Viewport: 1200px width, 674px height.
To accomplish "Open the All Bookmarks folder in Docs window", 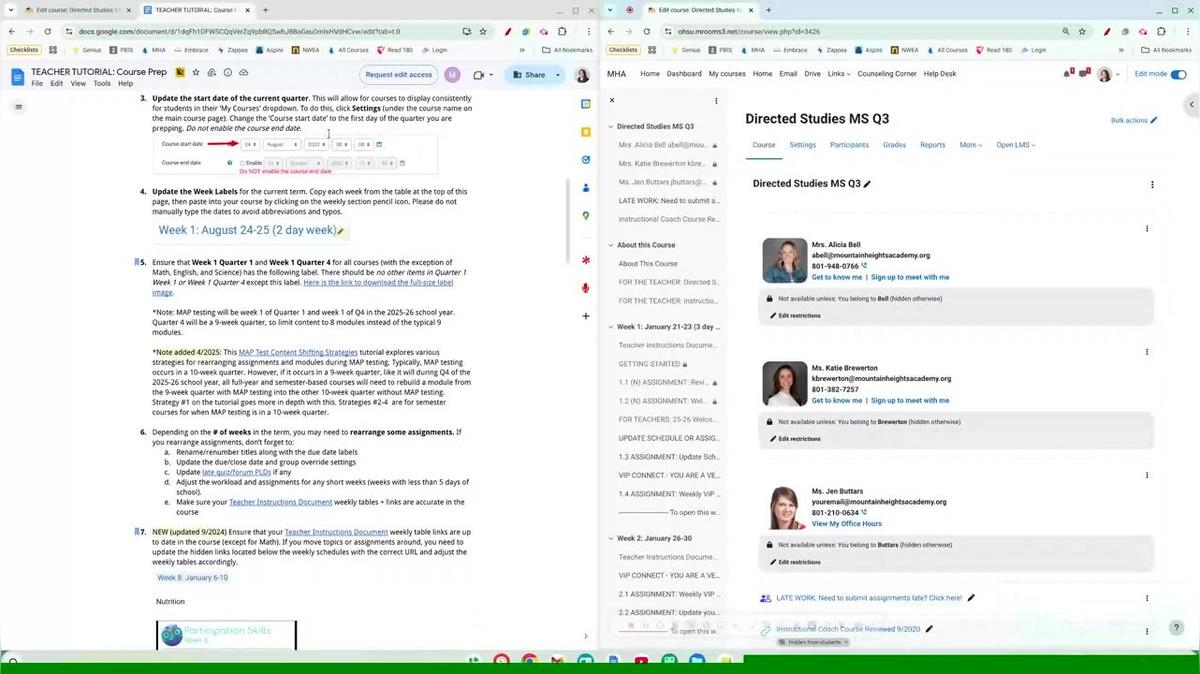I will click(x=568, y=50).
